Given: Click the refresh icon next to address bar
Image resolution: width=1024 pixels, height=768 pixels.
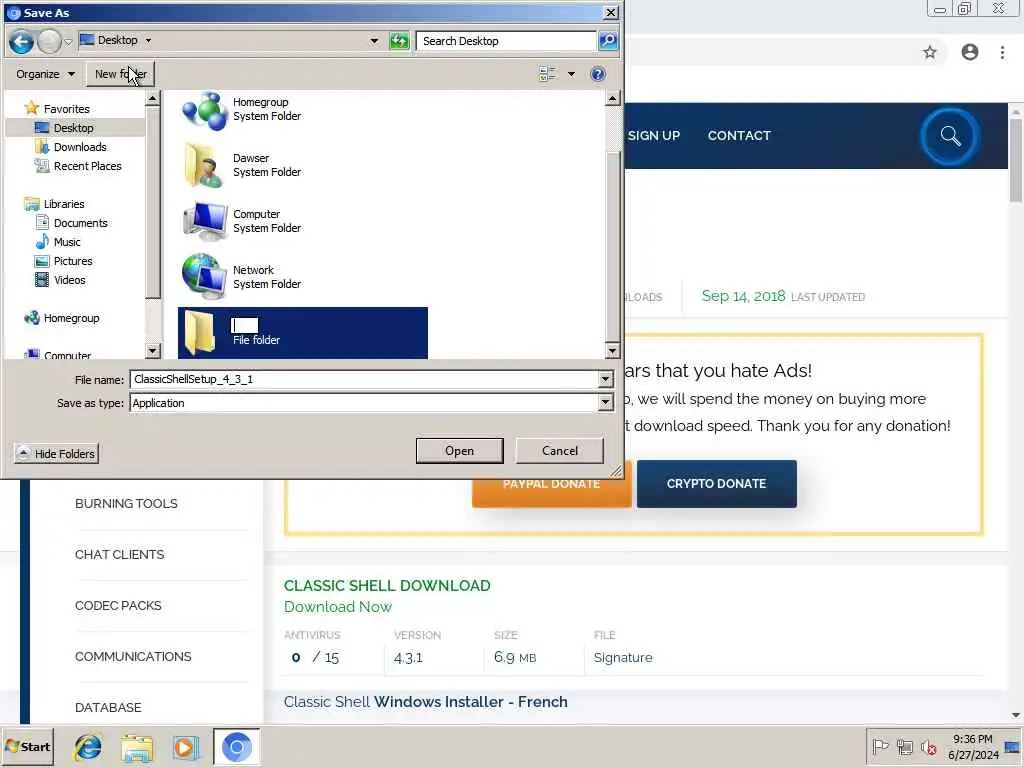Looking at the screenshot, I should 398,41.
